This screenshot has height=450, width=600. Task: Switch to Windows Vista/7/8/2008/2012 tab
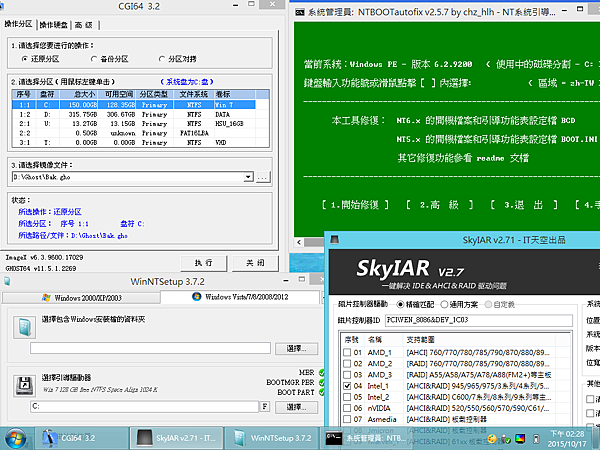click(x=240, y=297)
